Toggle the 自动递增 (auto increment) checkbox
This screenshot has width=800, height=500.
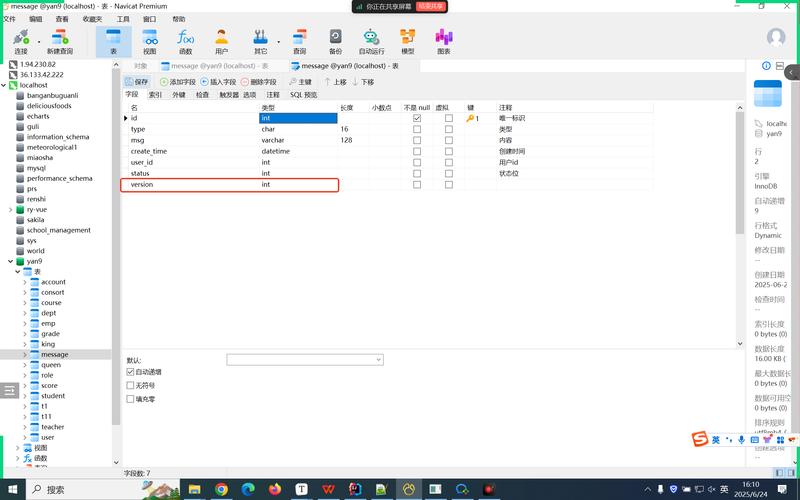click(130, 372)
